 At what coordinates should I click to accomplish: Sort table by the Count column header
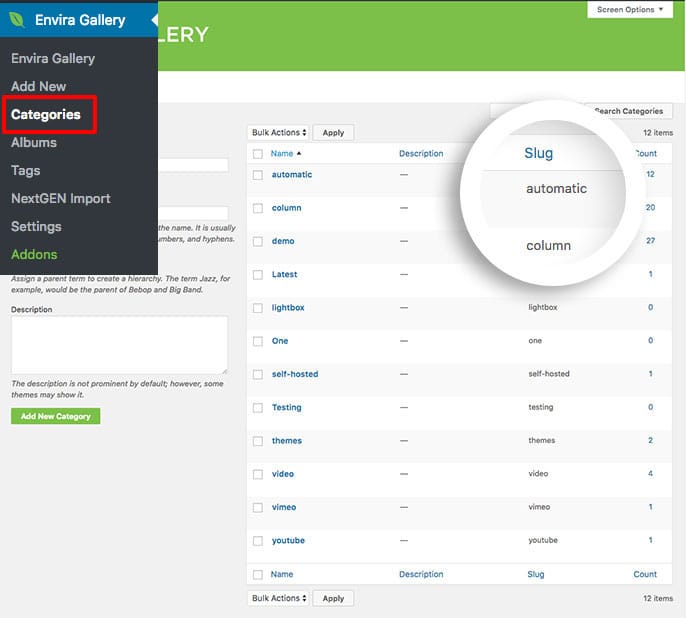pos(646,154)
